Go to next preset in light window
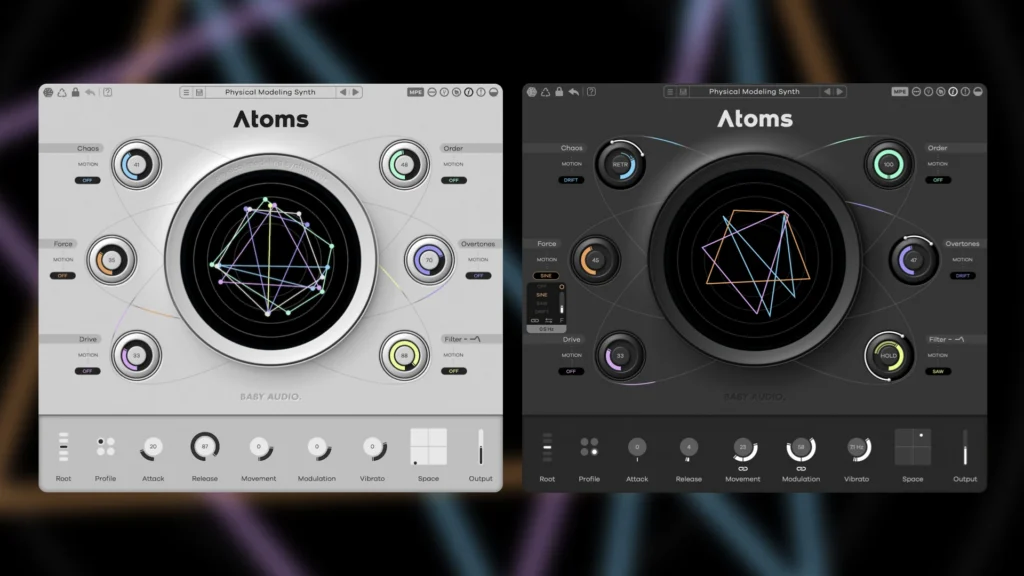 coord(356,92)
